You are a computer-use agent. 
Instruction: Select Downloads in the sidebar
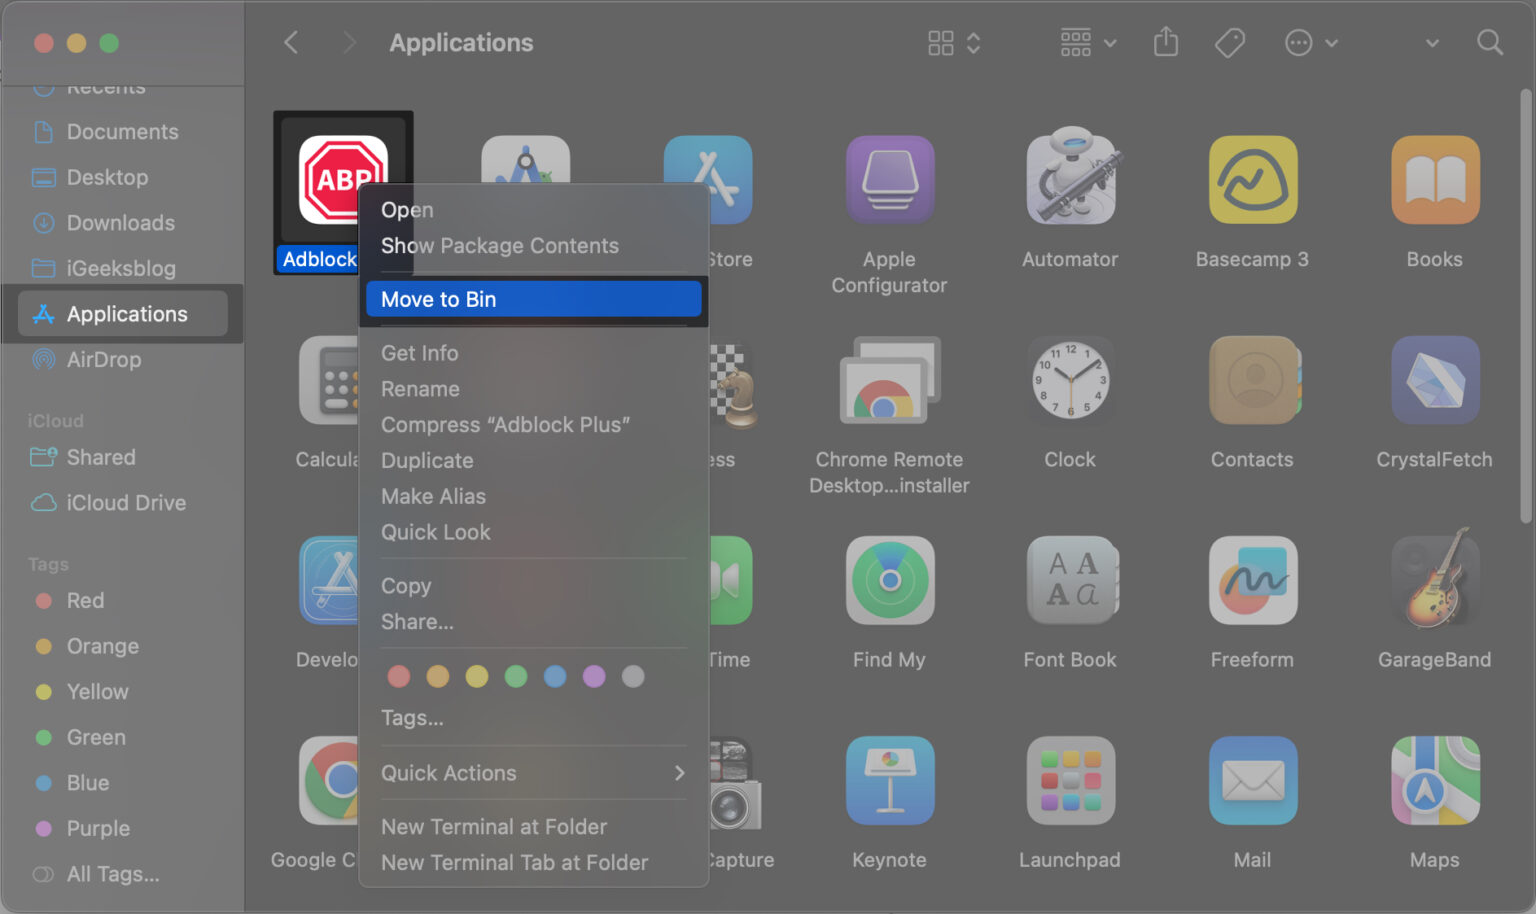[119, 222]
